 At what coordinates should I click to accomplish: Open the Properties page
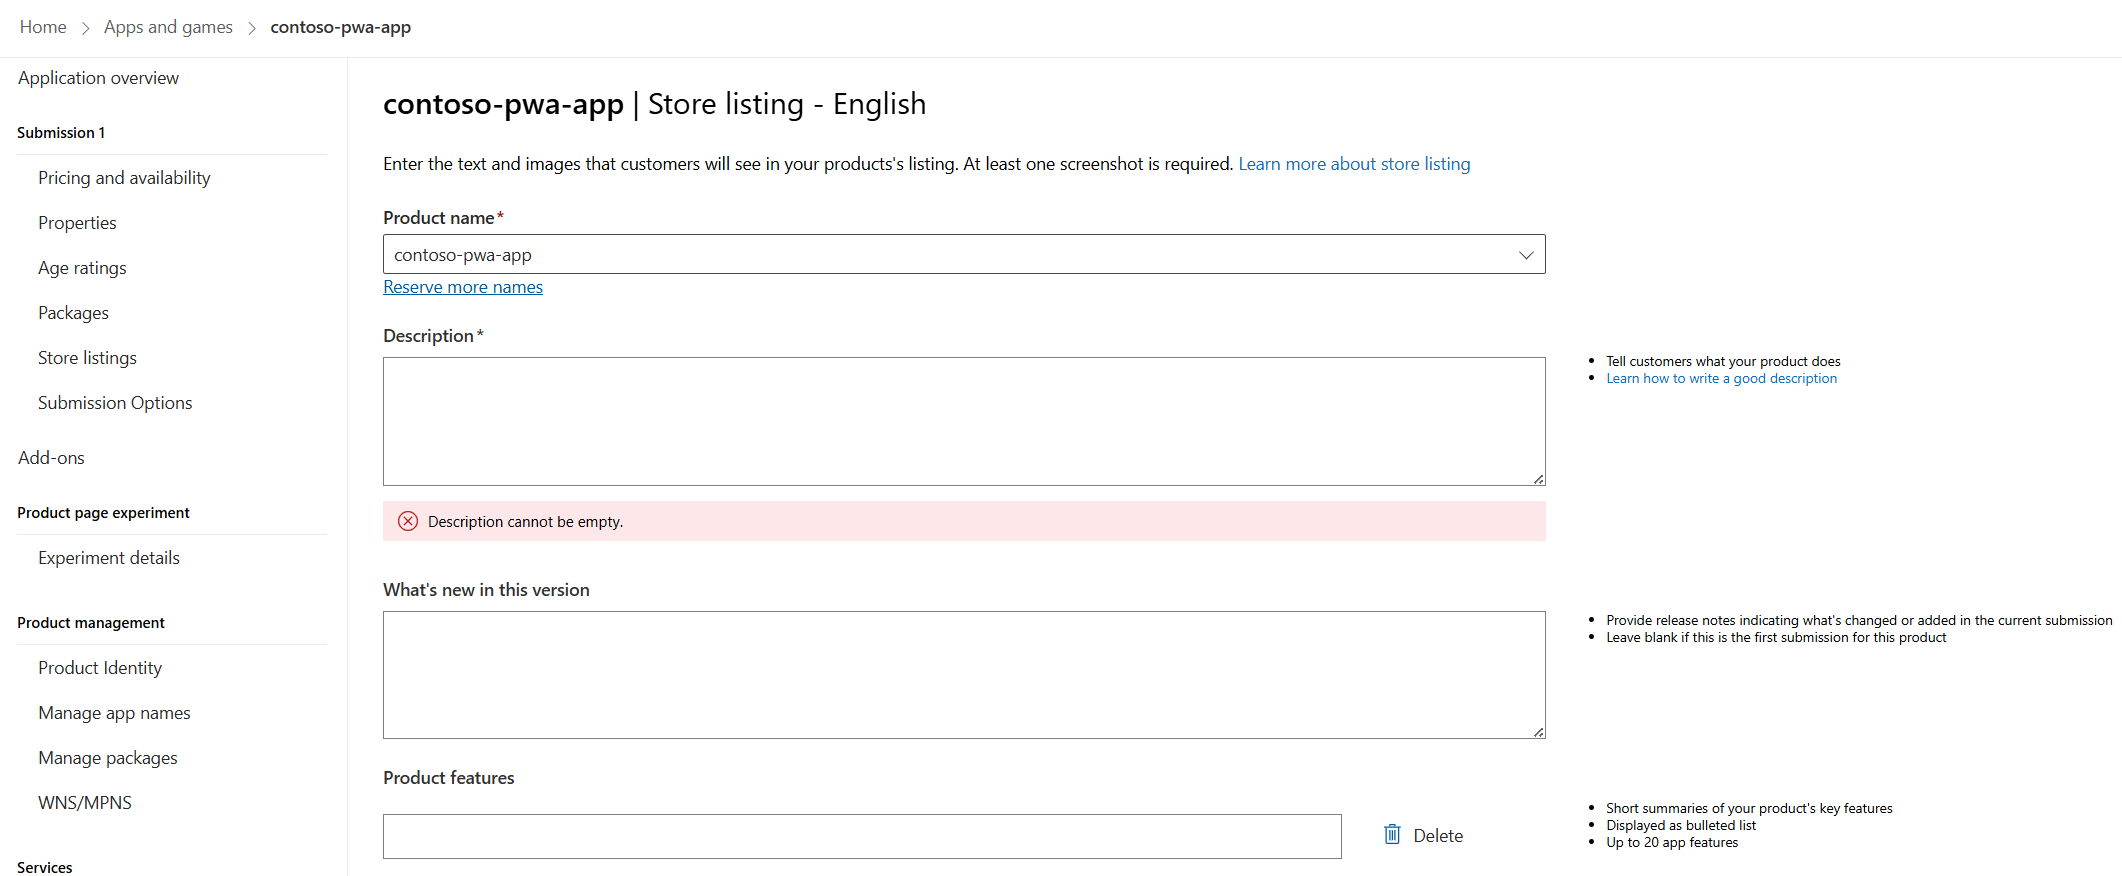coord(77,223)
